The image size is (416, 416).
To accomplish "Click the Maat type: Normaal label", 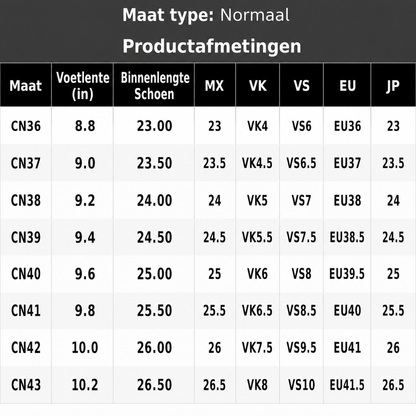I will (x=206, y=15).
